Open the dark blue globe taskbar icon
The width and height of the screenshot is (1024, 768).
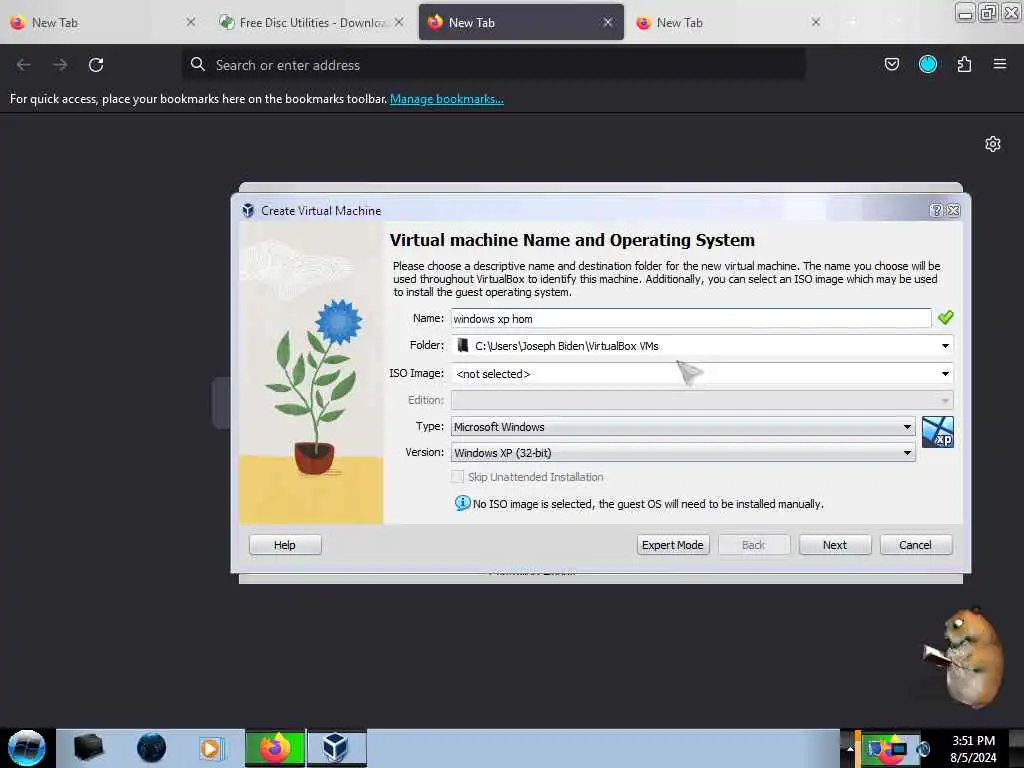pos(151,748)
